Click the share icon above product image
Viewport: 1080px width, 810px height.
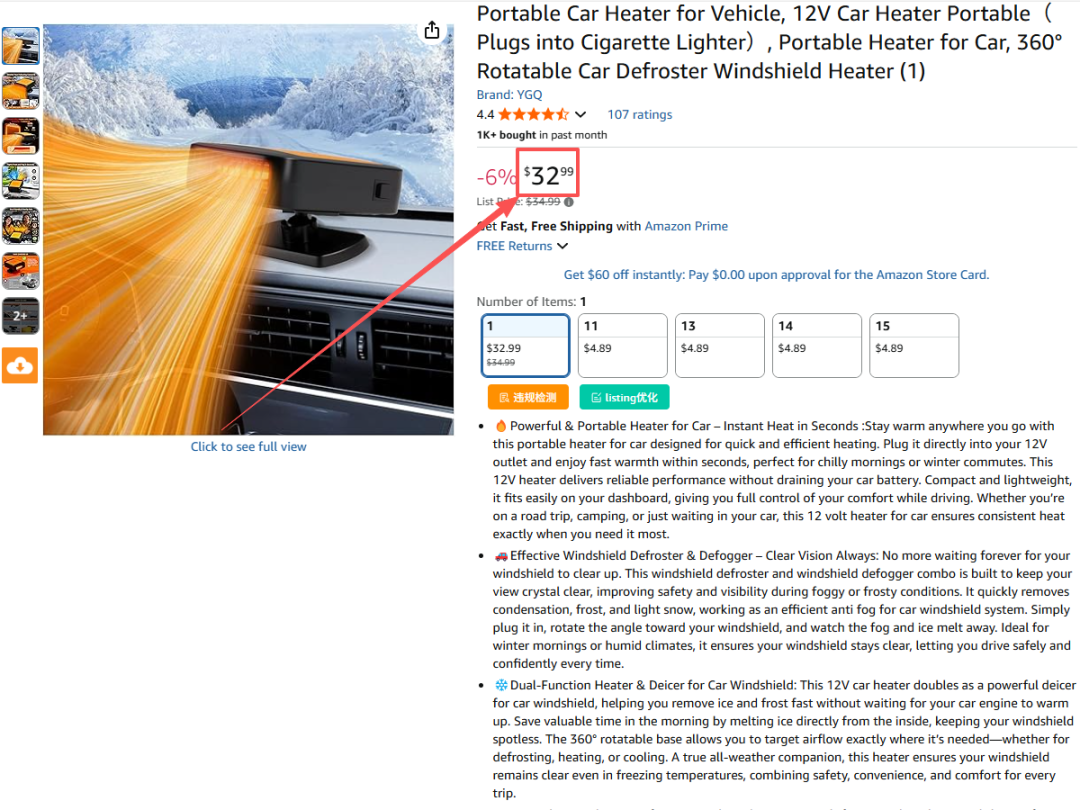(x=432, y=30)
